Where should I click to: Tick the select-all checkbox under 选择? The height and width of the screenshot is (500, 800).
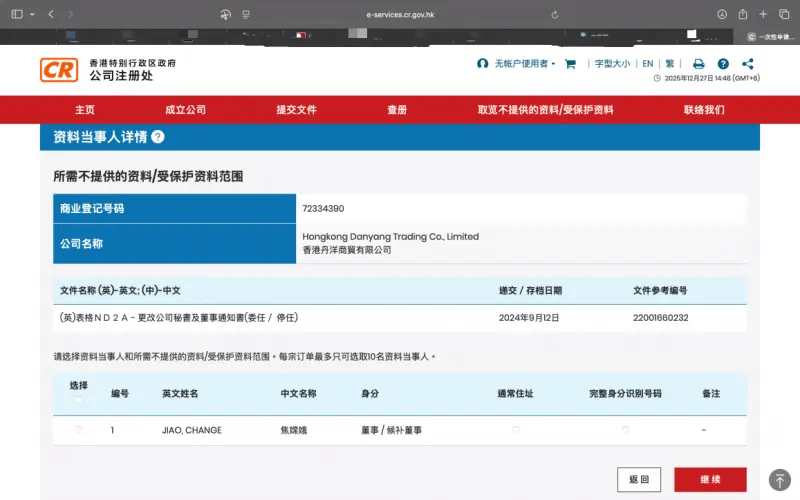[x=79, y=402]
